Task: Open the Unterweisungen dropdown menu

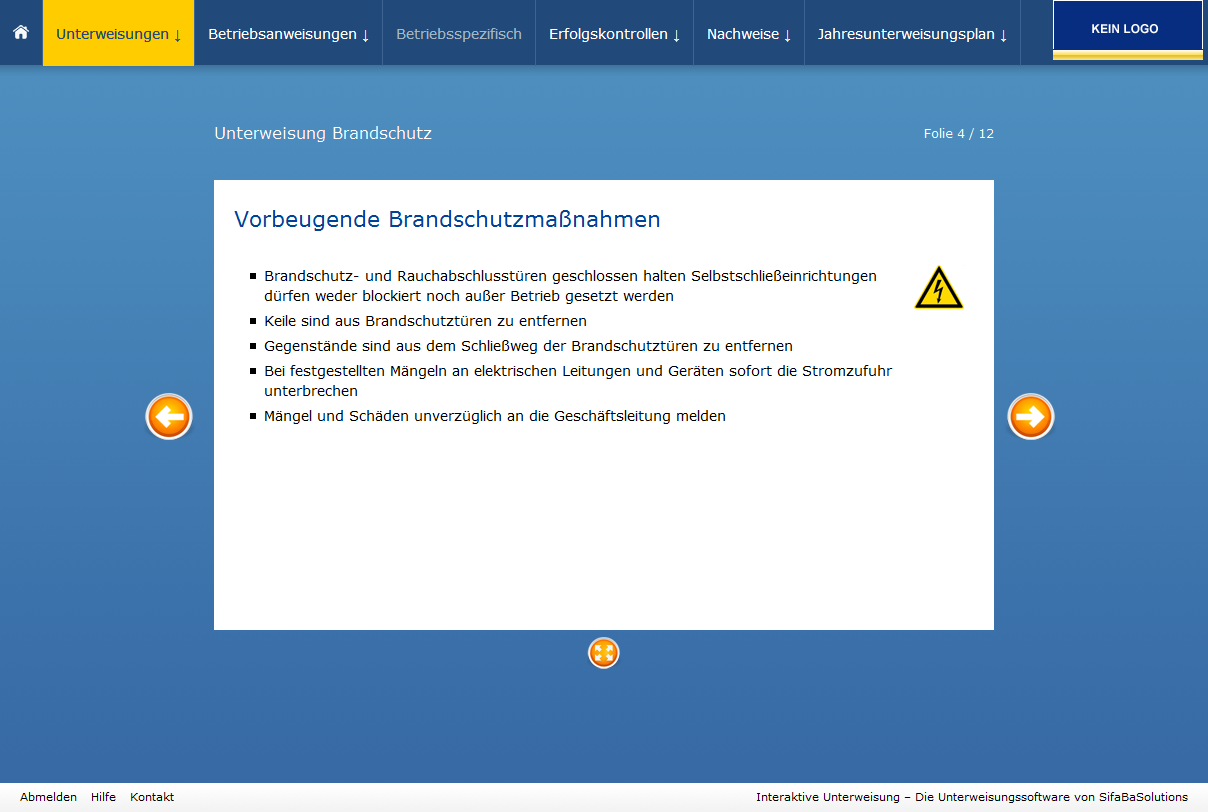Action: (x=118, y=32)
